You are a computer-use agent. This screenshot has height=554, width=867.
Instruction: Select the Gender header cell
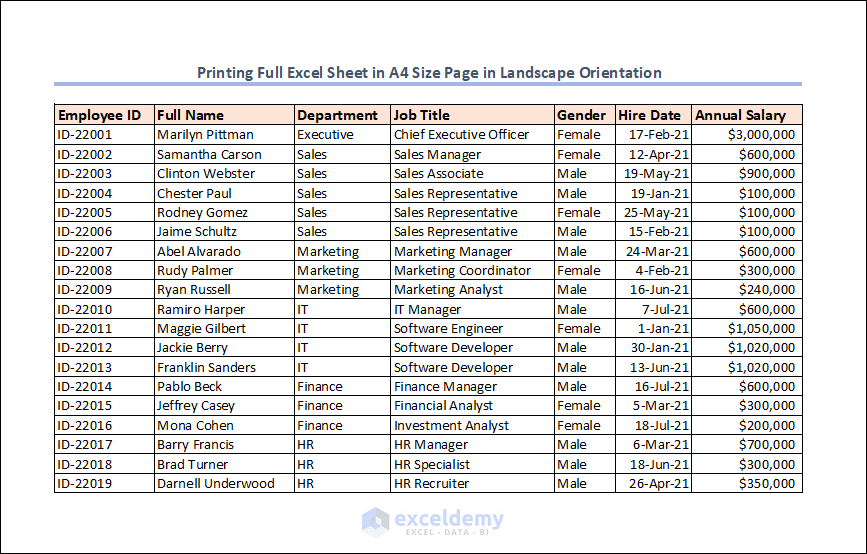point(584,115)
